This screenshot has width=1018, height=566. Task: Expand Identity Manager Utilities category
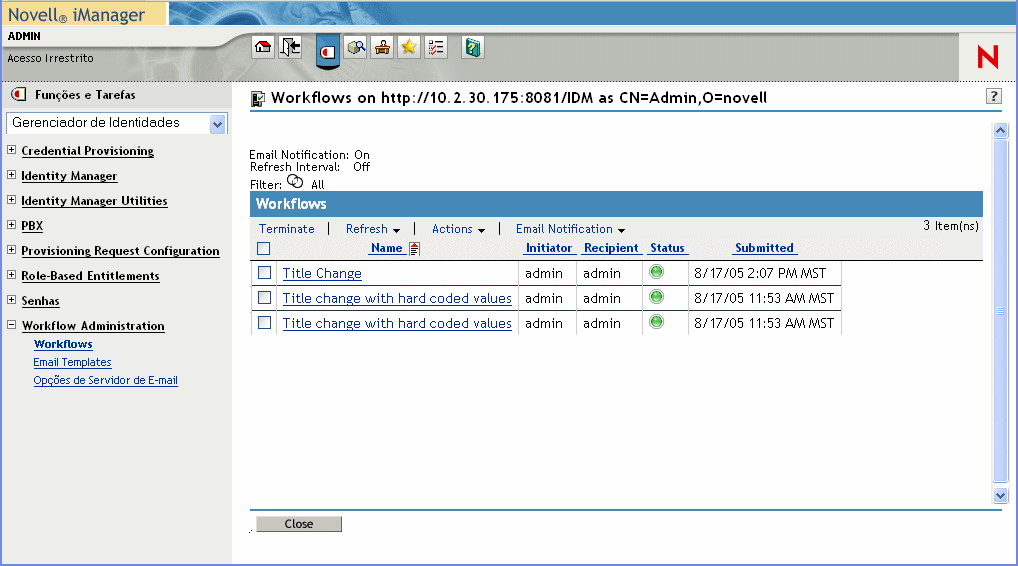pyautogui.click(x=11, y=200)
